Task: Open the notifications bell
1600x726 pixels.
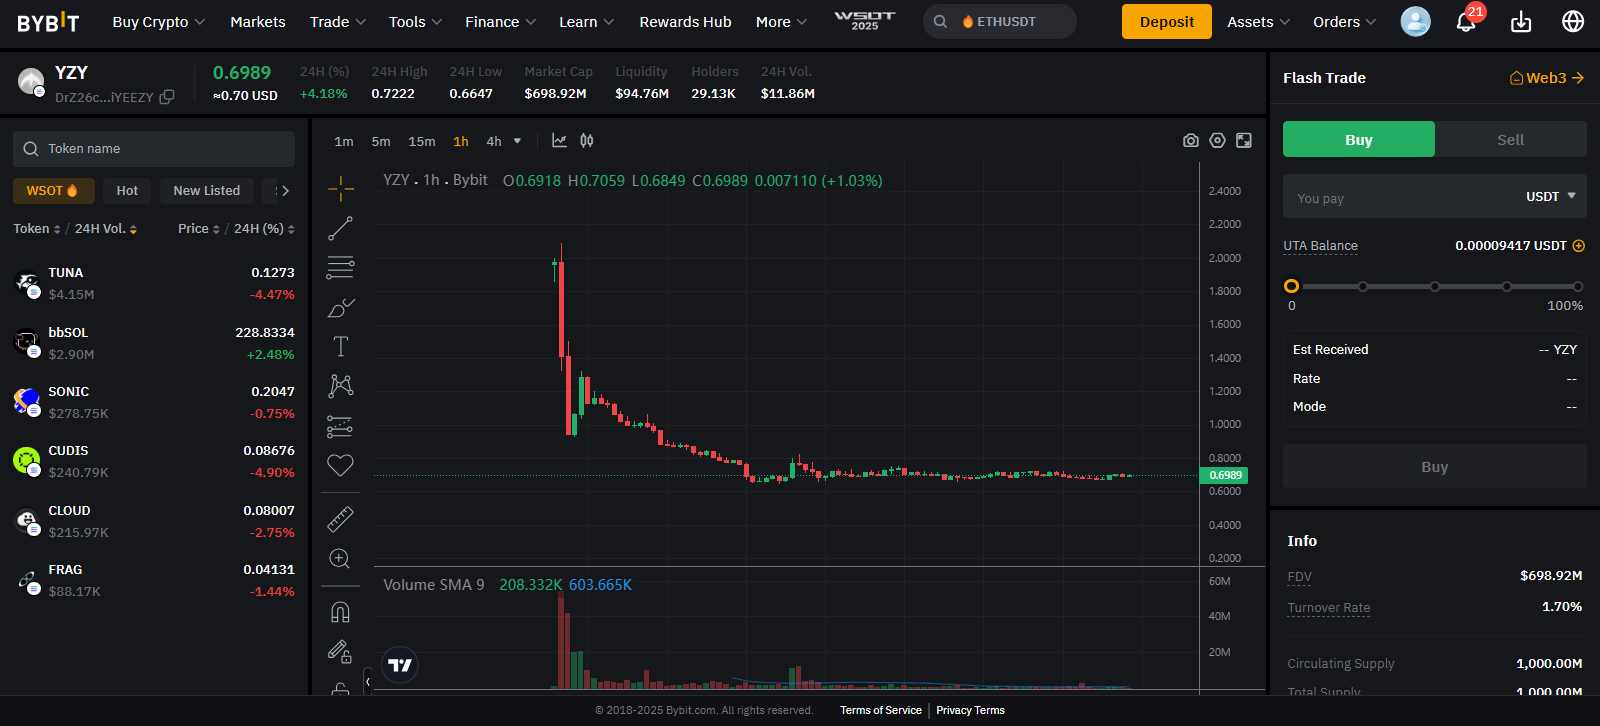Action: pyautogui.click(x=1466, y=21)
